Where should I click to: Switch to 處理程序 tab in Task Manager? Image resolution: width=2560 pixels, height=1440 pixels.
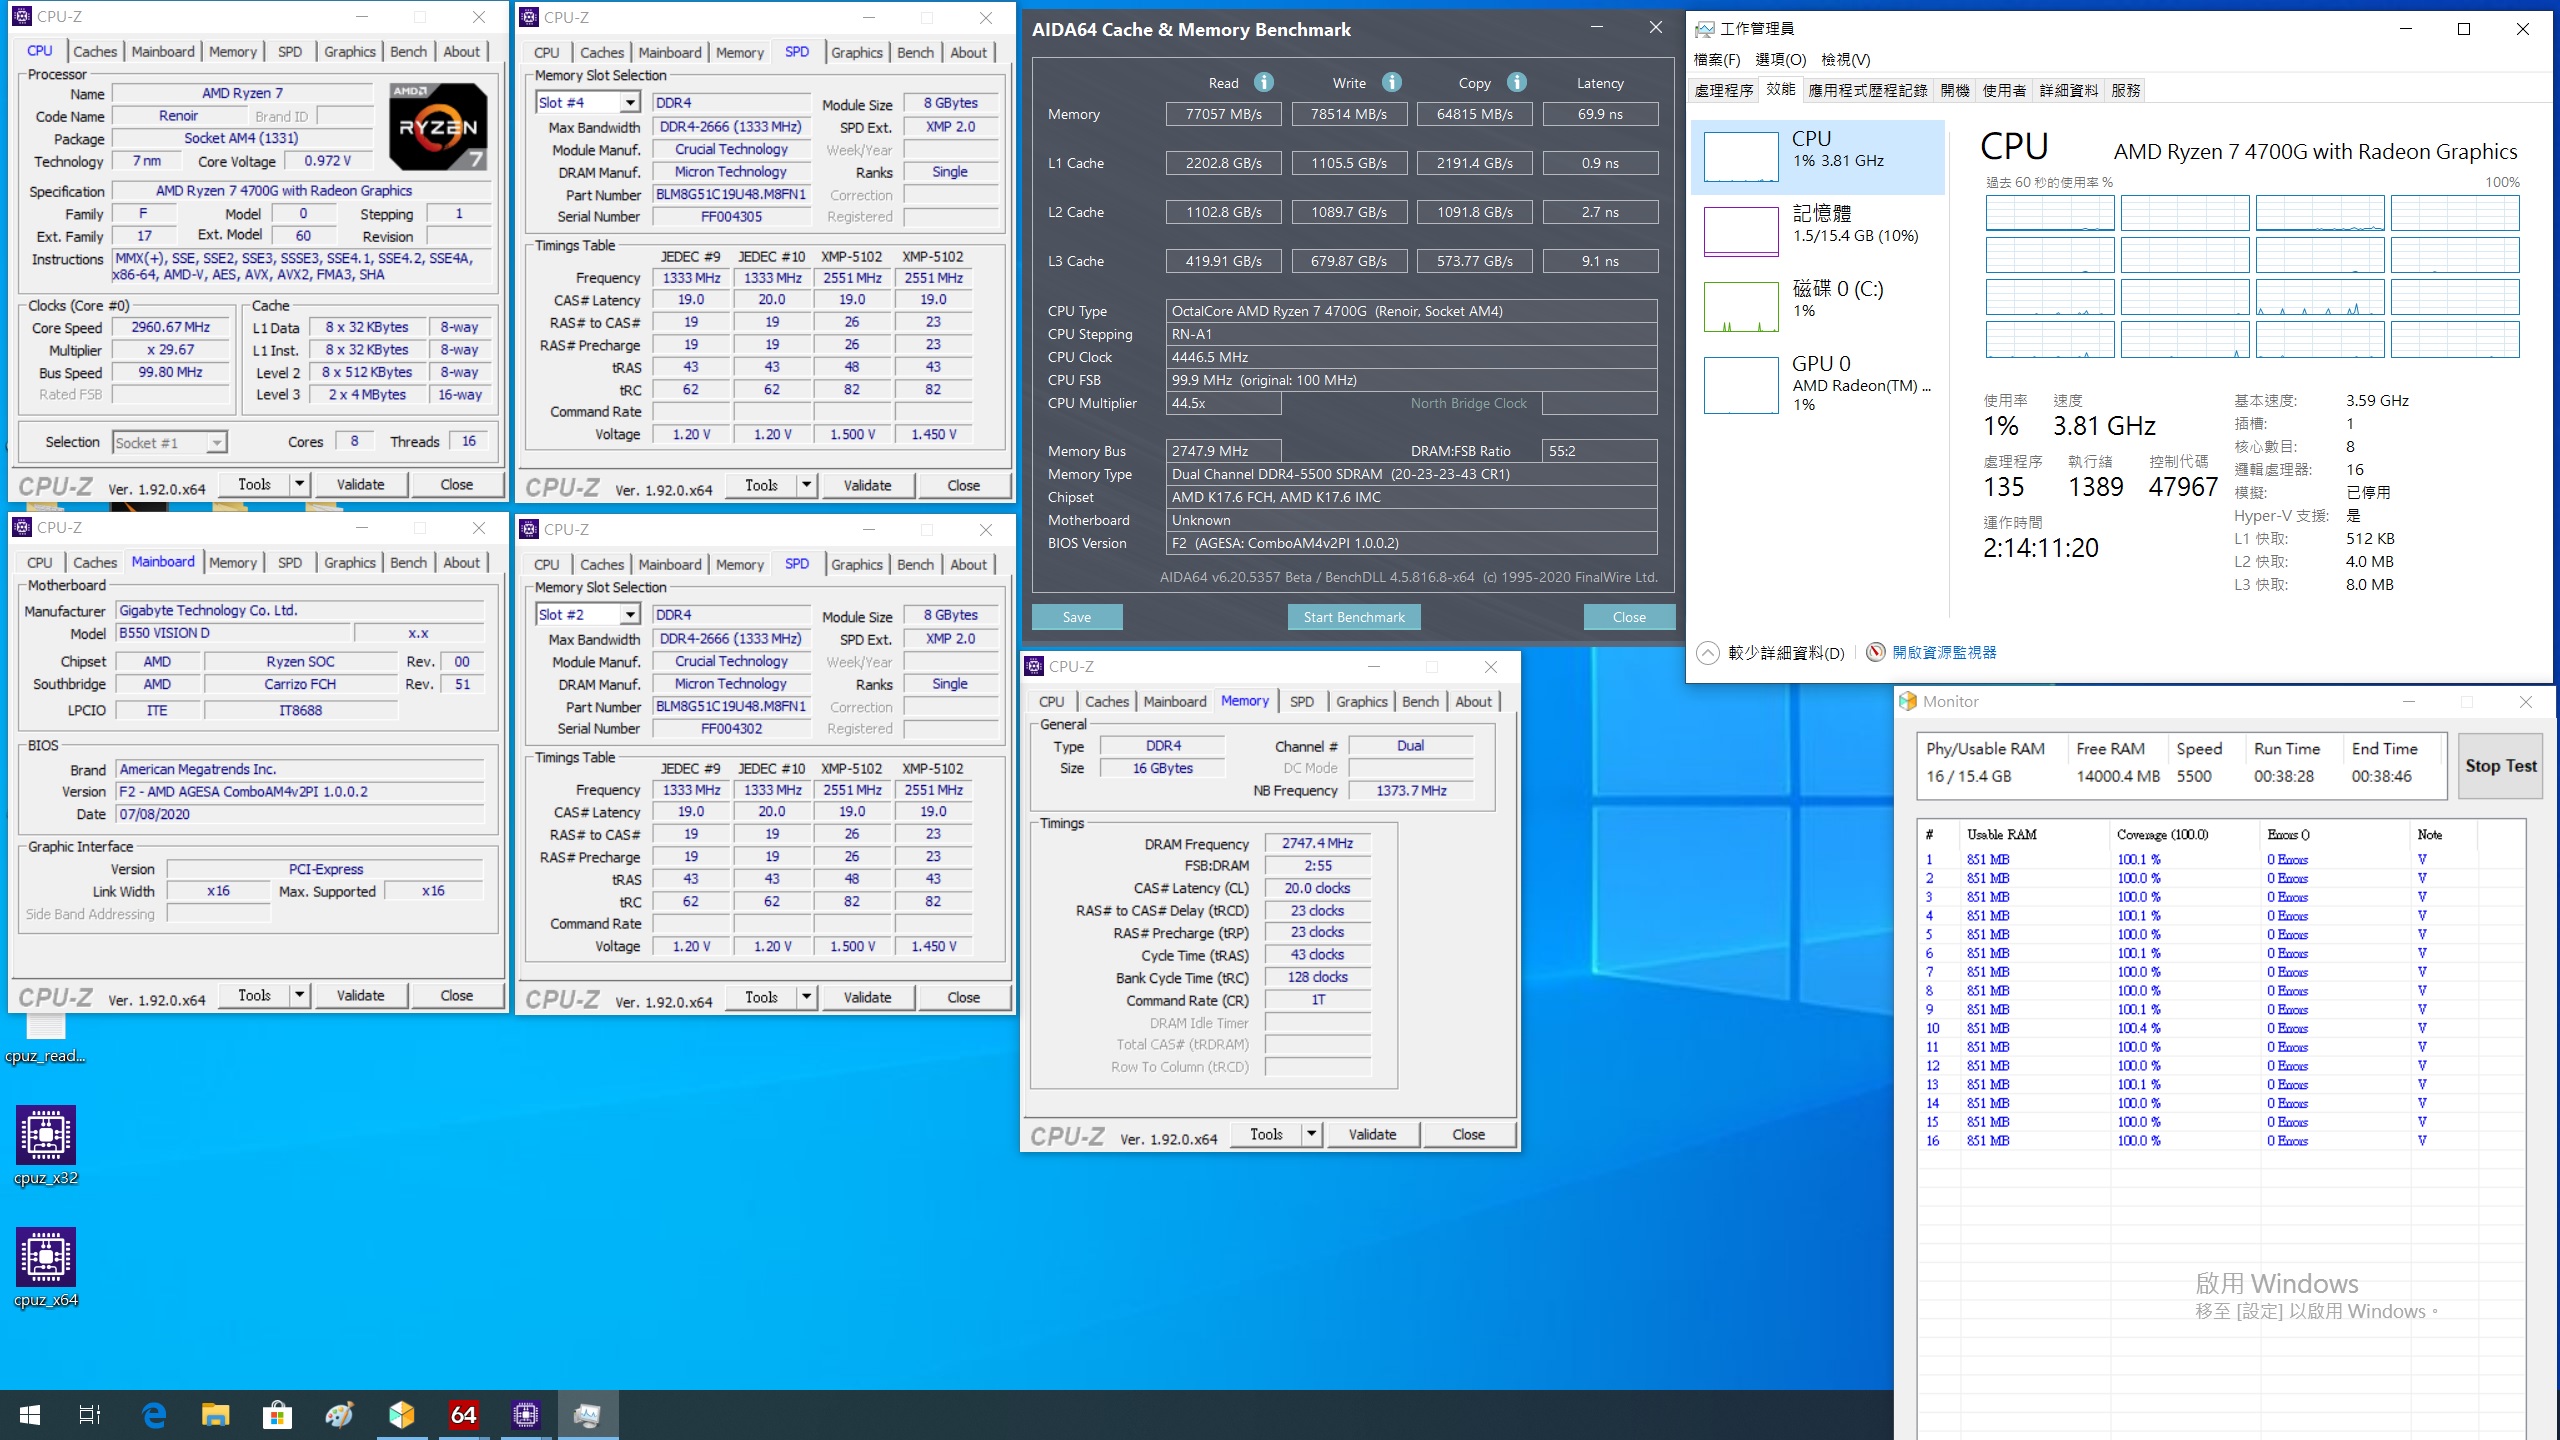click(x=1724, y=90)
